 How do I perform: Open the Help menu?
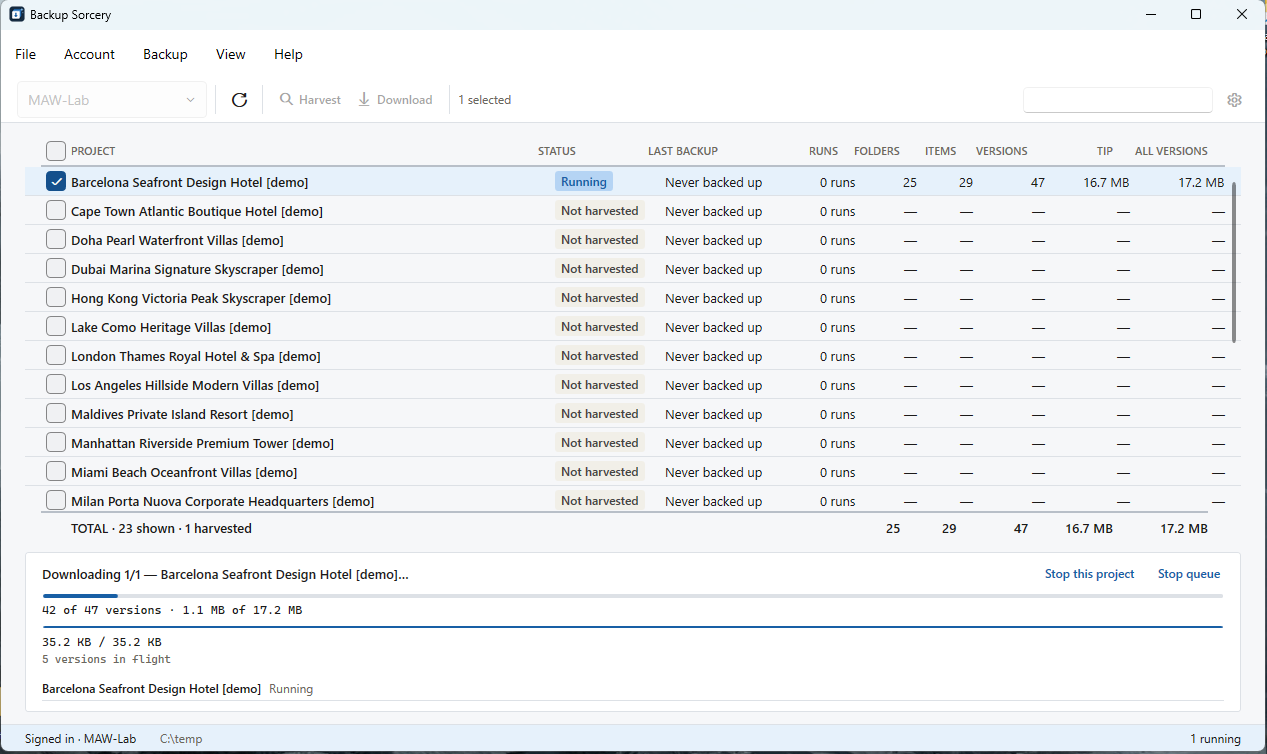[x=288, y=54]
